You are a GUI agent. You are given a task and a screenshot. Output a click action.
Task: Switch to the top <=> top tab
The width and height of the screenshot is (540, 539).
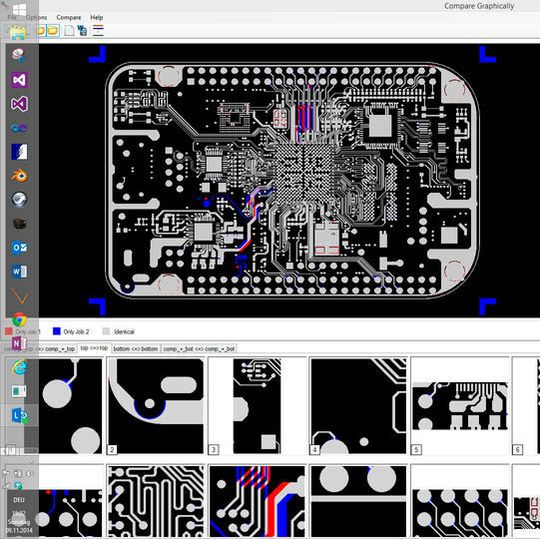(94, 349)
